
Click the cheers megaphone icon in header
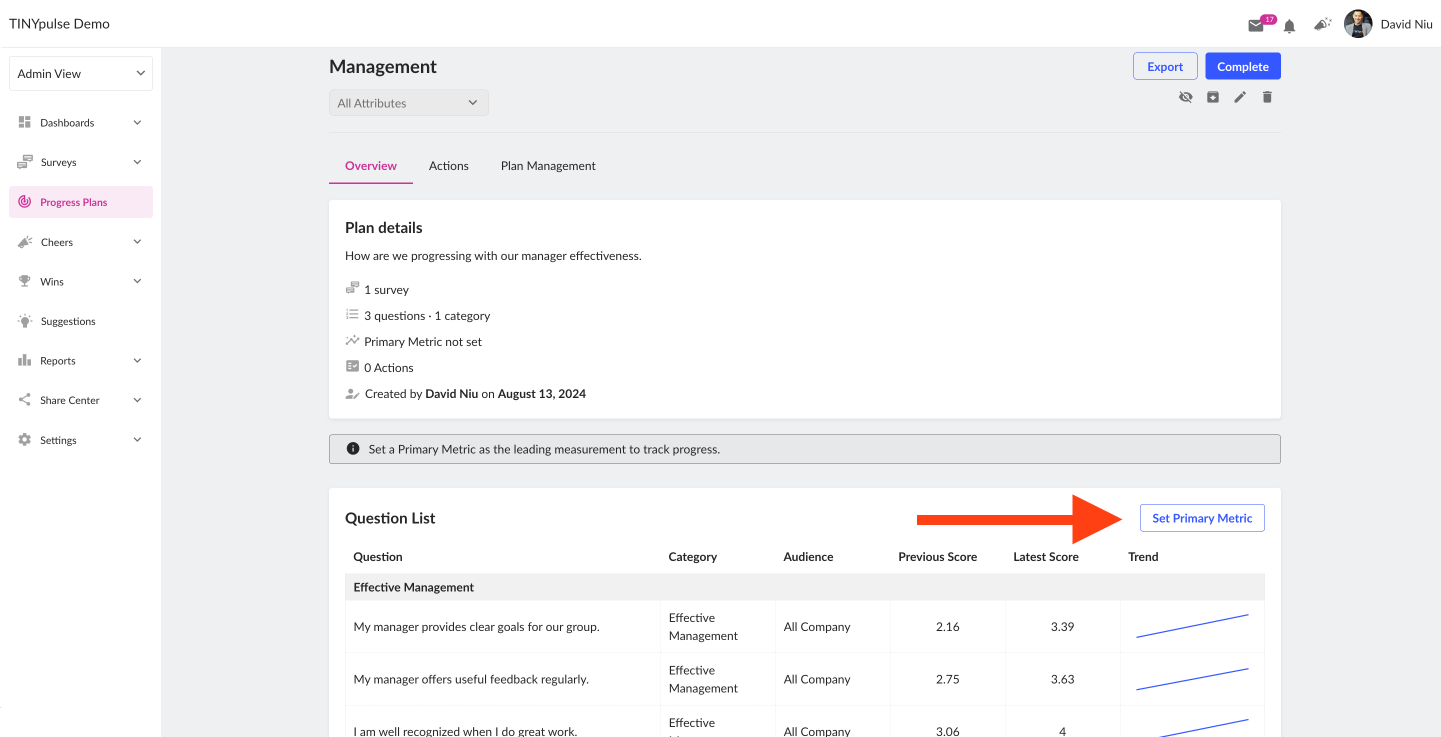(1322, 24)
